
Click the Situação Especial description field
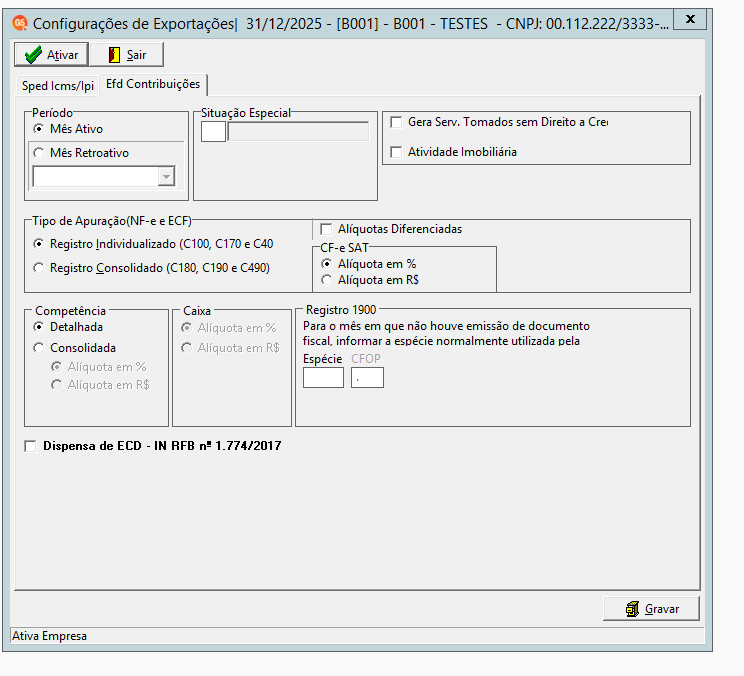pos(298,132)
